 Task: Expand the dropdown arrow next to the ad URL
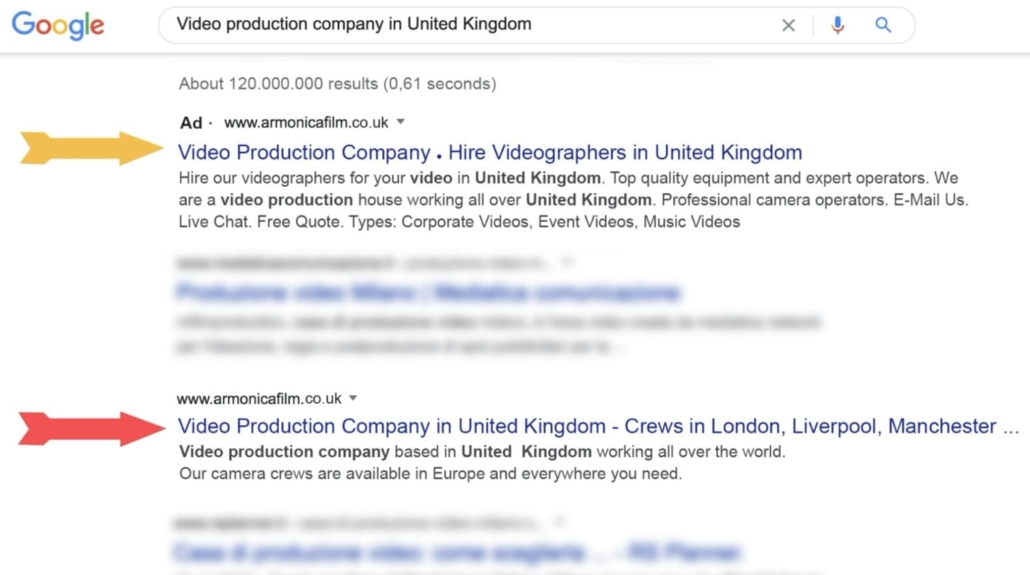click(x=401, y=122)
